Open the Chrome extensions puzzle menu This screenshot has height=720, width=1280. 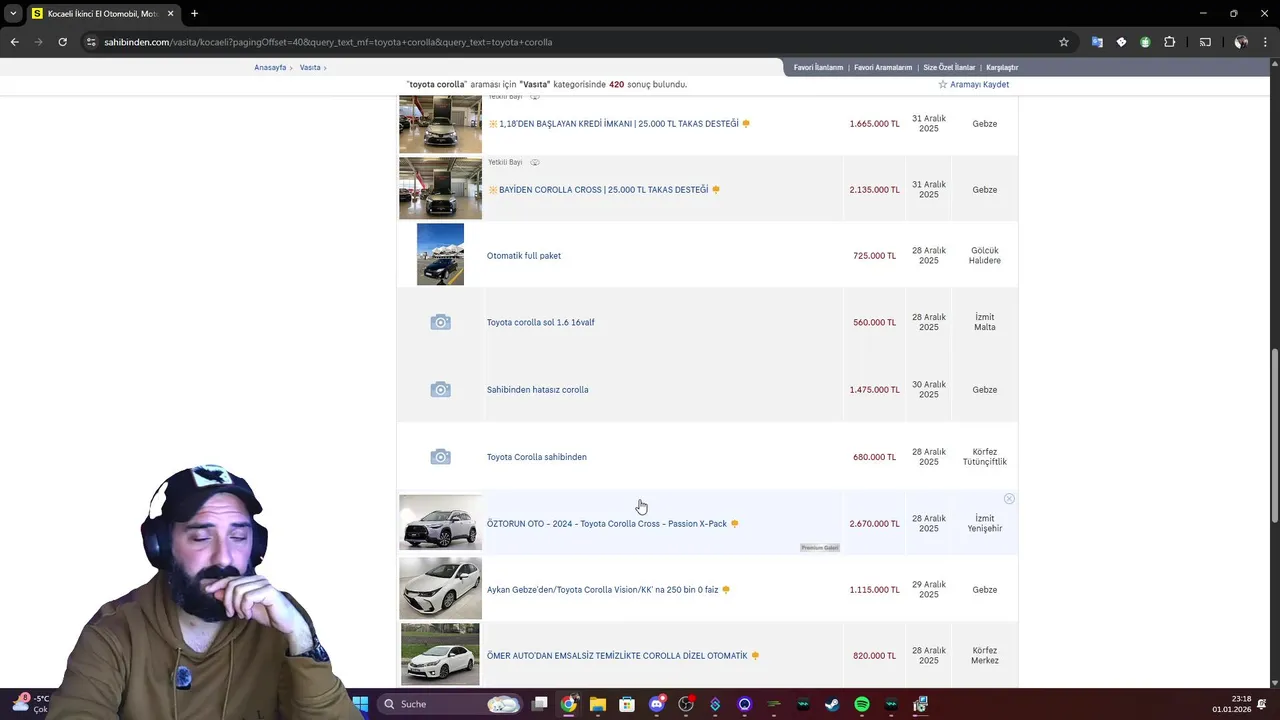click(1169, 42)
